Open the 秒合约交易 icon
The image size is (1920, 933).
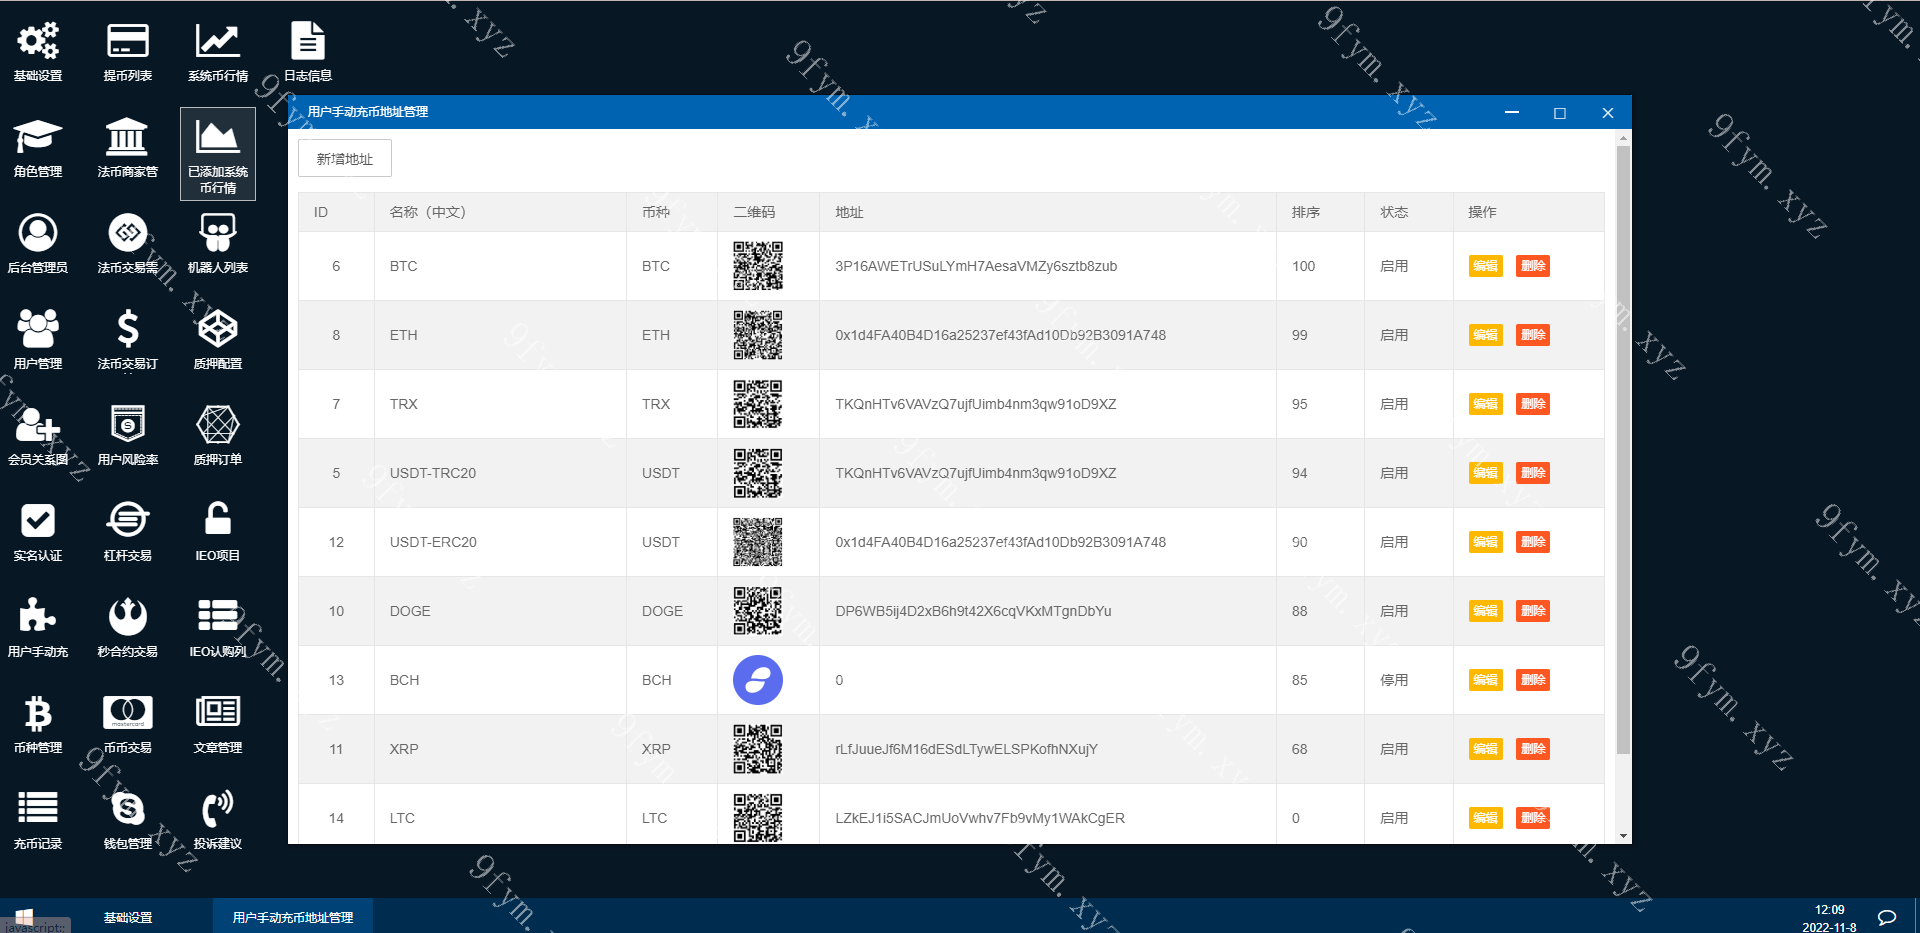127,617
